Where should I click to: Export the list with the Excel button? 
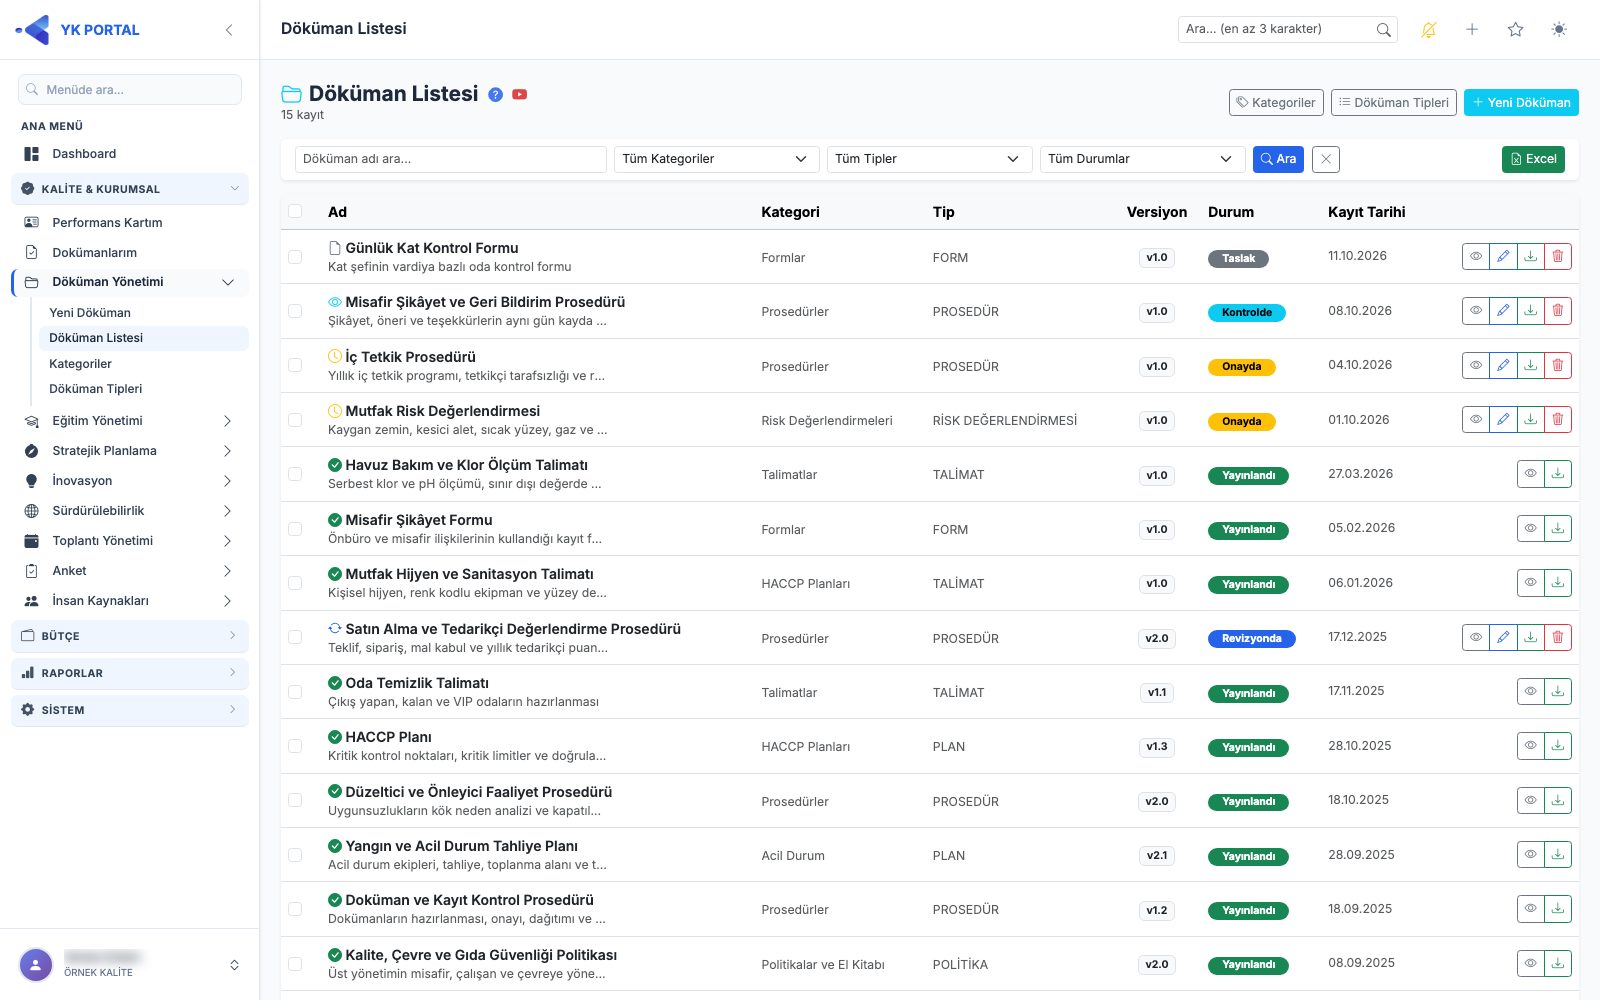tap(1533, 159)
